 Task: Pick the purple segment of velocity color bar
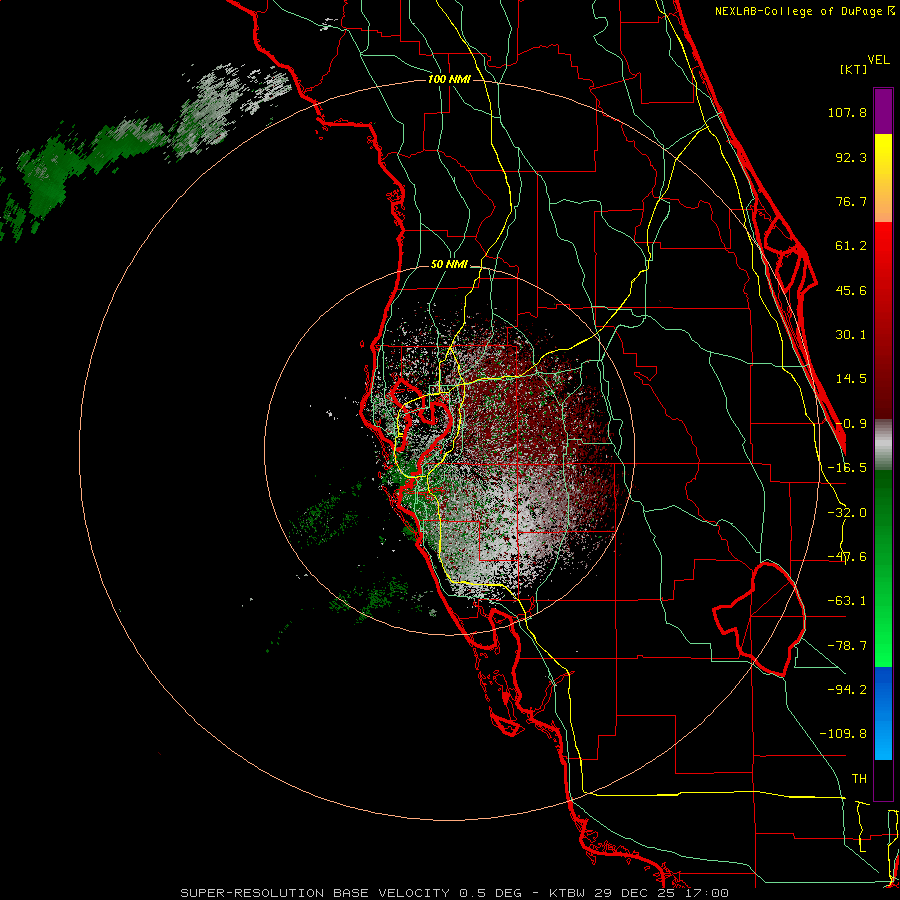[883, 111]
